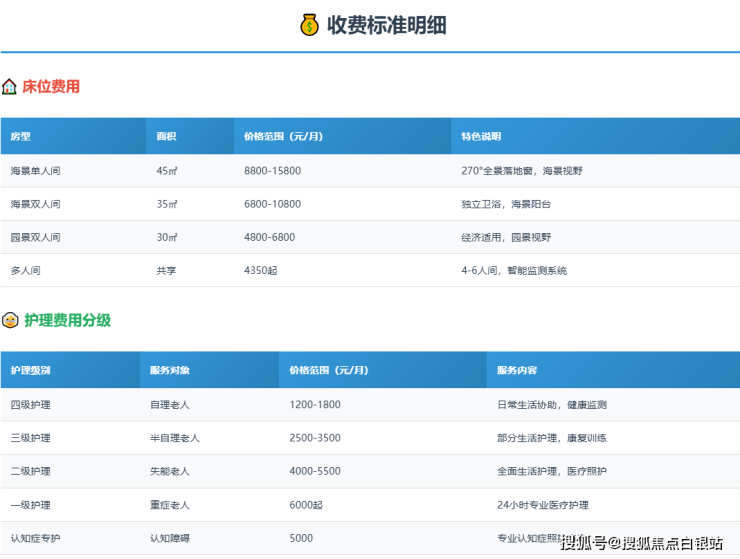The height and width of the screenshot is (559, 740).
Task: Click the 6800-10800 price cell
Action: point(272,204)
